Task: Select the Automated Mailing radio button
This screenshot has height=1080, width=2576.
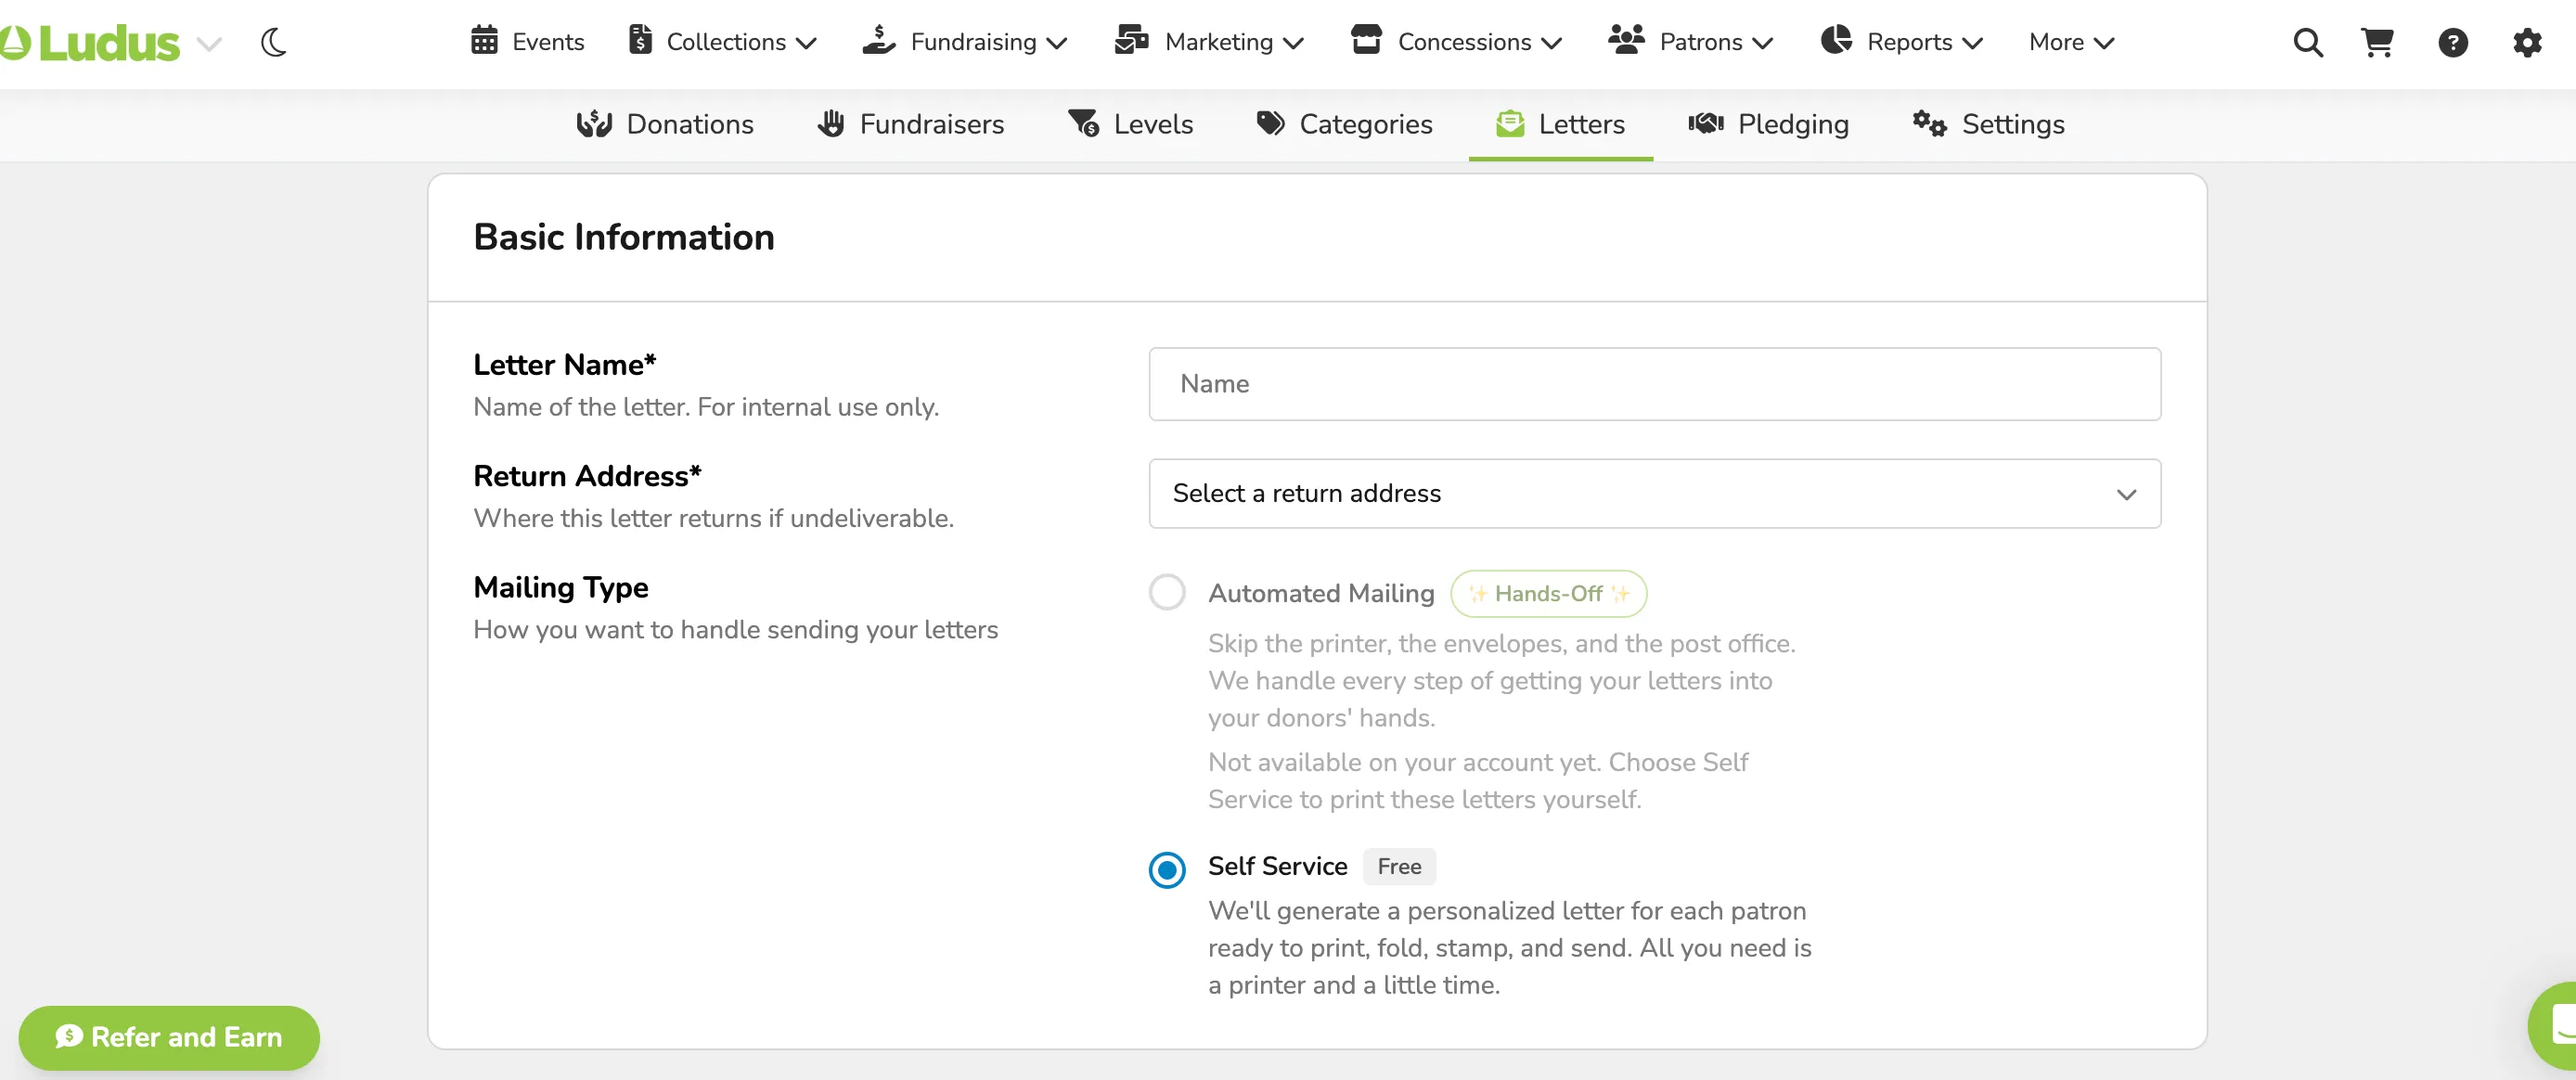Action: [1167, 592]
